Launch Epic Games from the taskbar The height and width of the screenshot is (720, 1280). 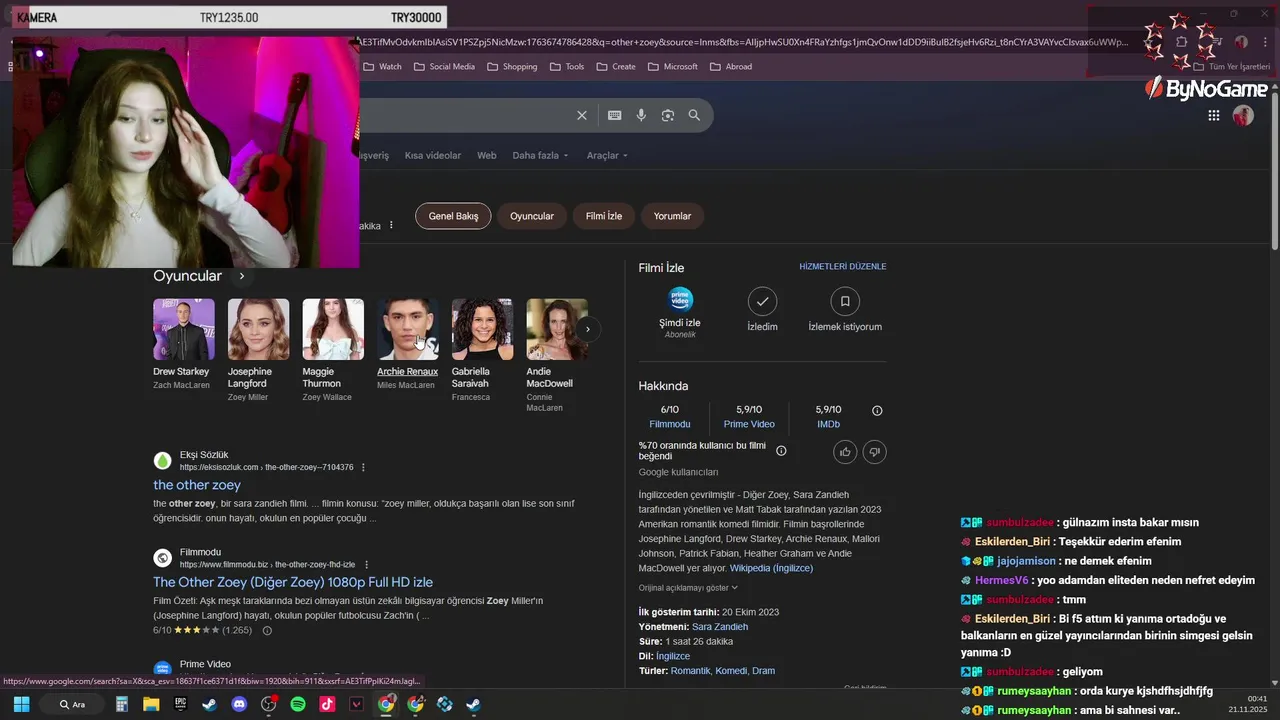[180, 704]
